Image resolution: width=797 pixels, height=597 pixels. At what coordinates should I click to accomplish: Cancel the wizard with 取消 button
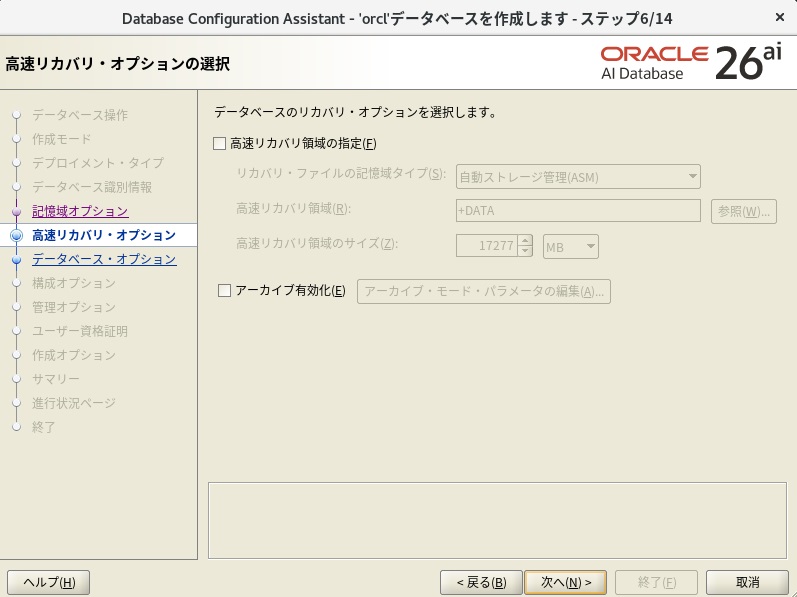click(747, 582)
